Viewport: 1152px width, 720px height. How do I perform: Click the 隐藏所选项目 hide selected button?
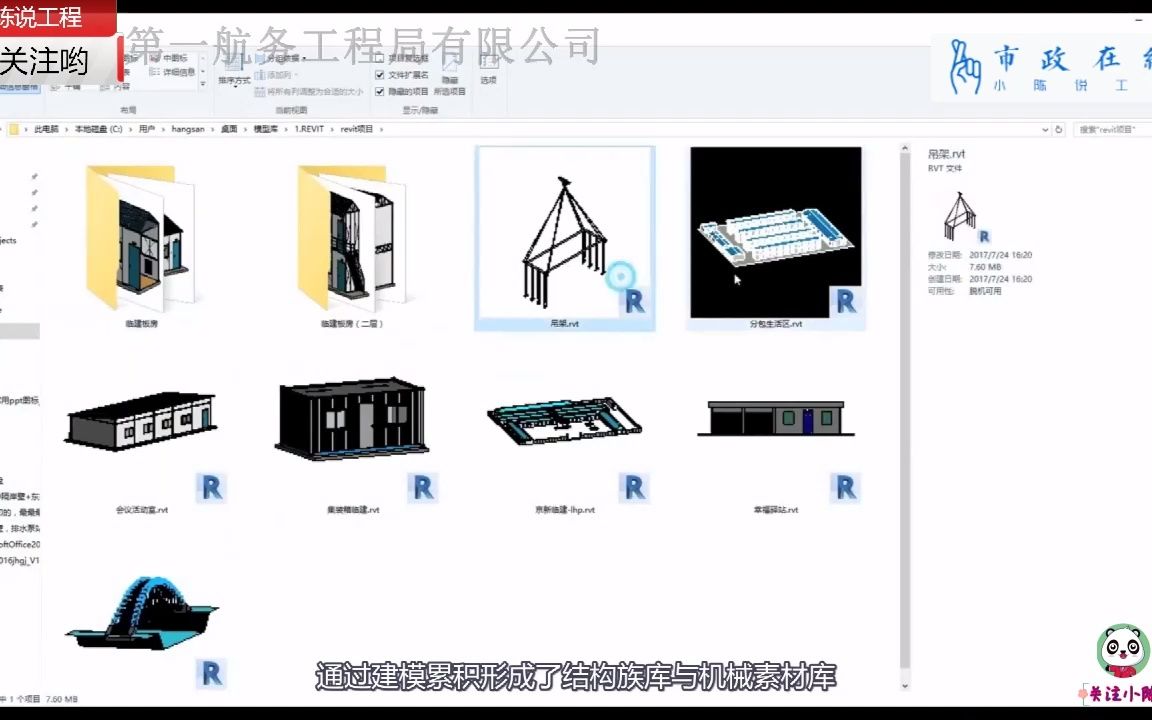[450, 76]
